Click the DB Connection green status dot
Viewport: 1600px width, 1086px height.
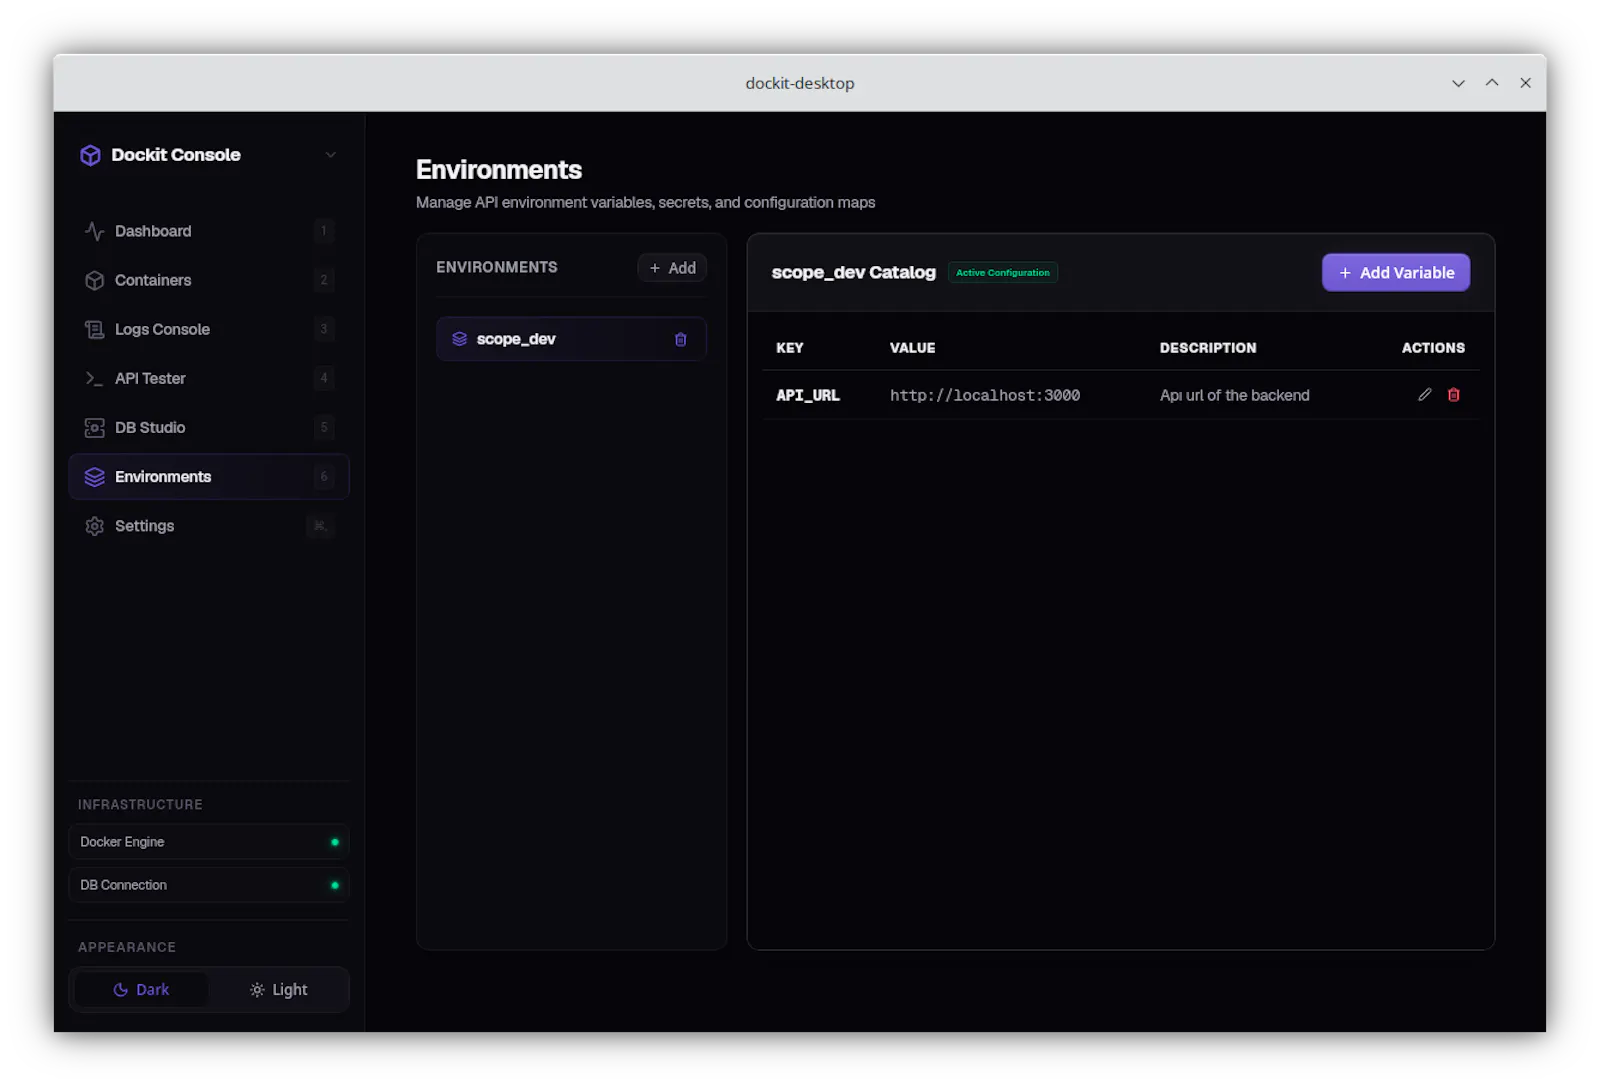tap(335, 885)
